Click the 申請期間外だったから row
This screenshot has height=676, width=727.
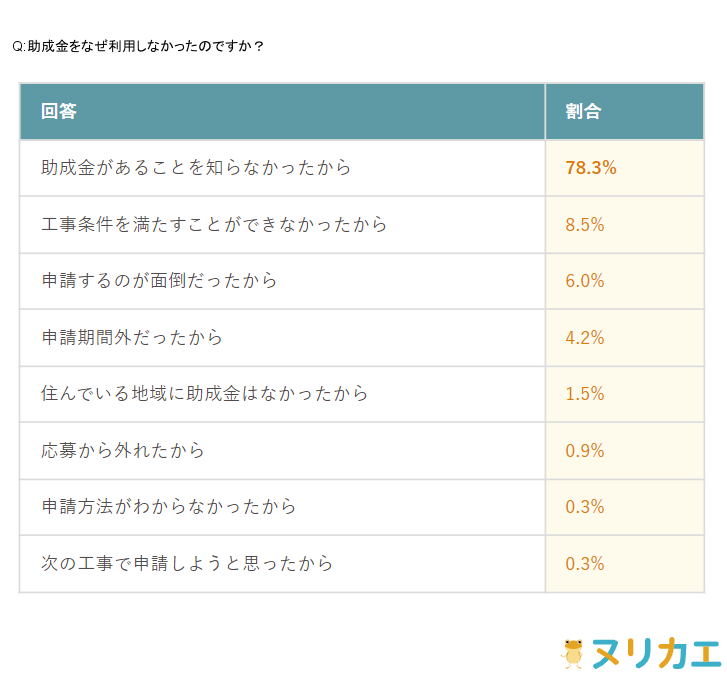click(132, 338)
